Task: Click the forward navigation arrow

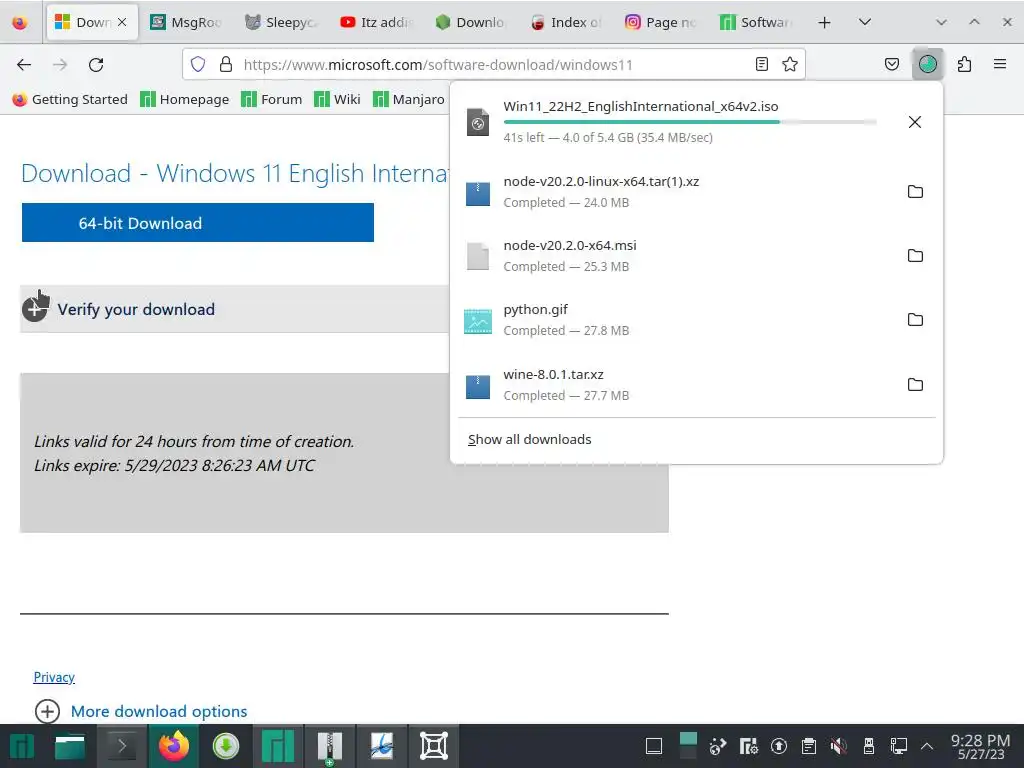Action: point(60,65)
